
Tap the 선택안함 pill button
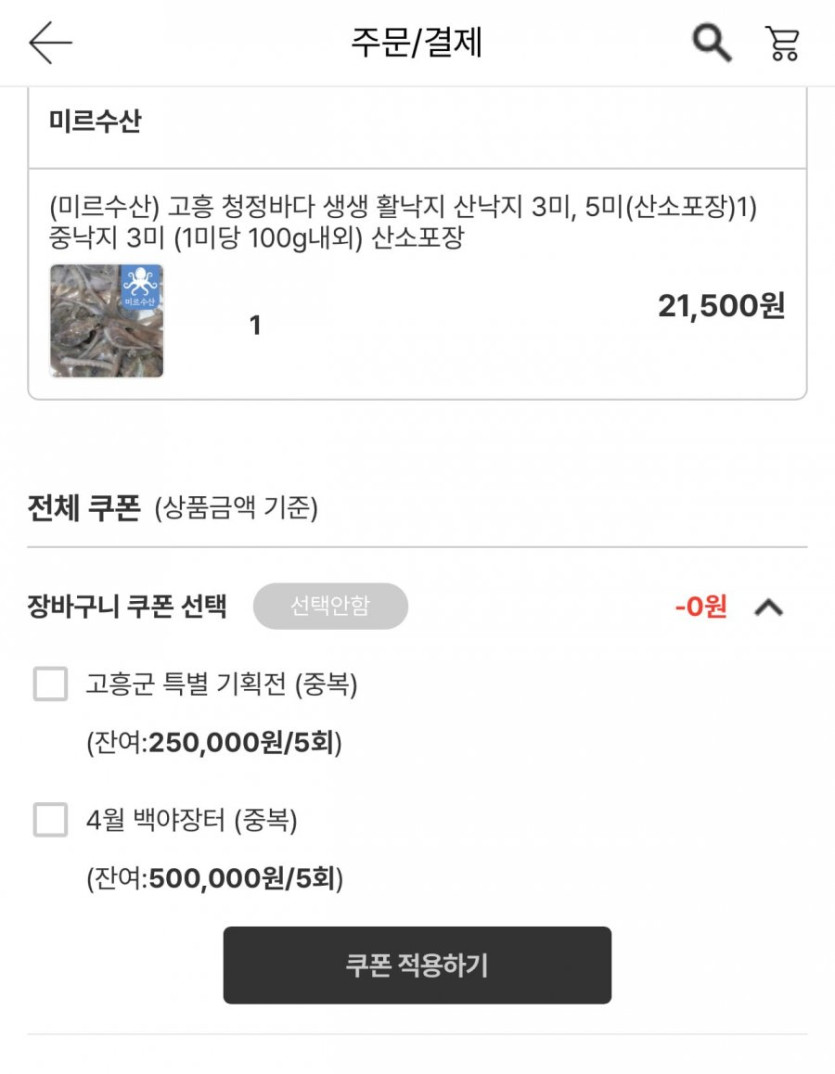(x=330, y=606)
